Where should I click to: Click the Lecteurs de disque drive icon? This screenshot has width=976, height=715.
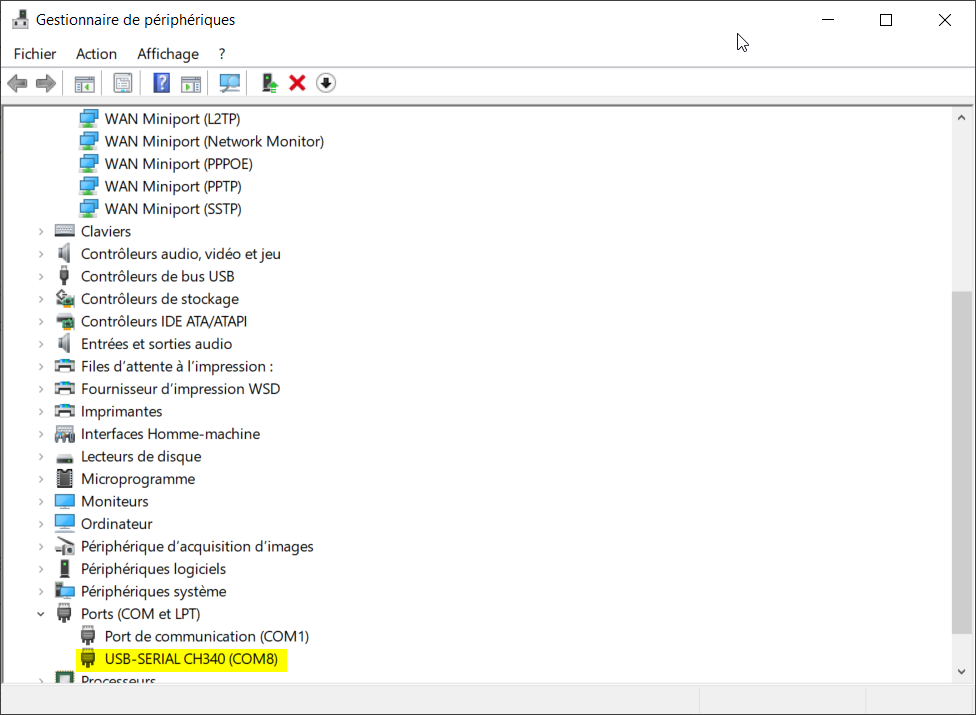pyautogui.click(x=65, y=459)
